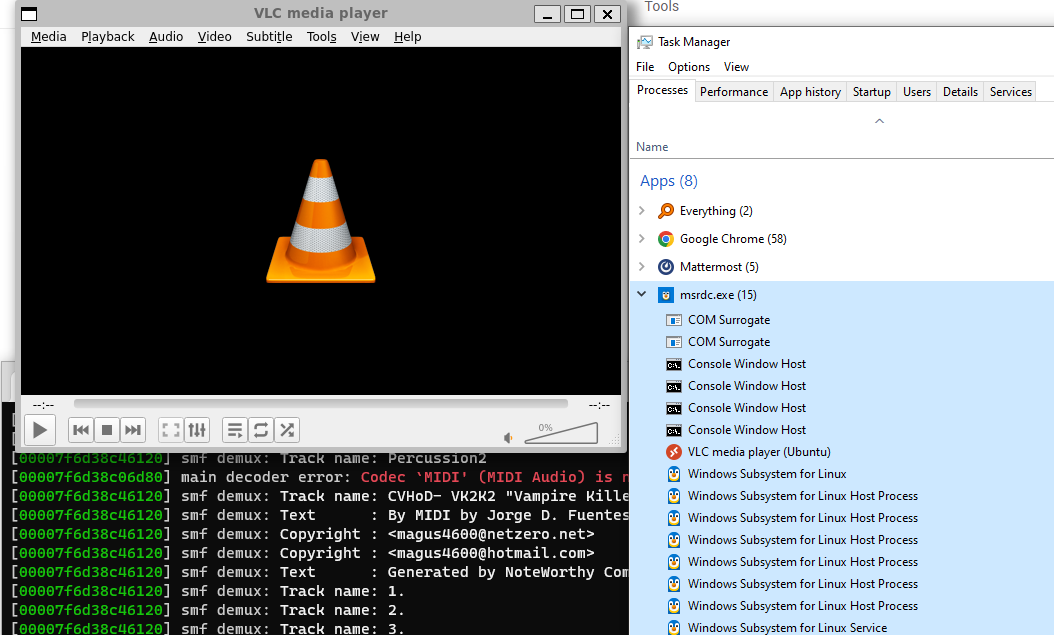Click the Task Manager title bar icon
Viewport: 1054px width, 635px height.
coord(645,42)
